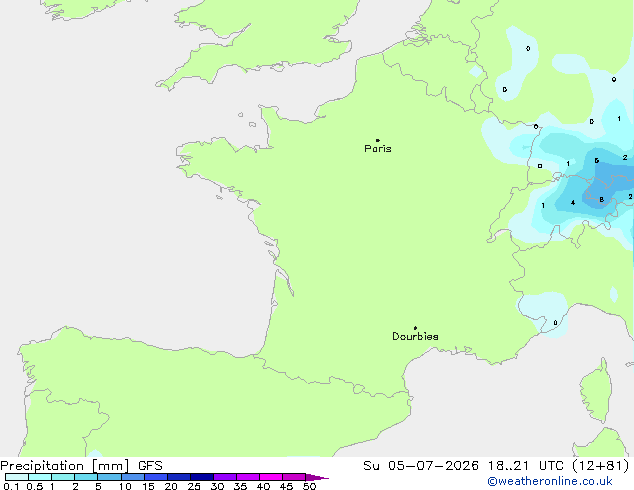634x490 pixels.
Task: Click the precipitation value 4 on map
Action: [573, 203]
